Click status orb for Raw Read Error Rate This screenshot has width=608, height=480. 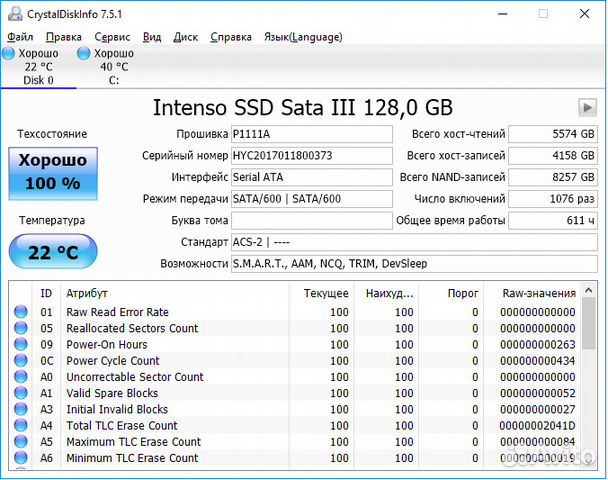20,312
